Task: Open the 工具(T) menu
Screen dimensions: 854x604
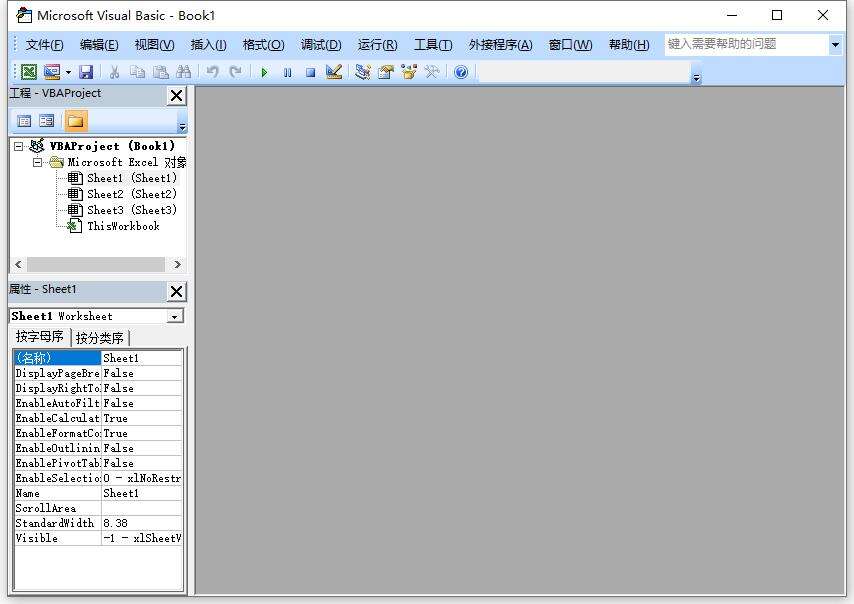Action: click(433, 45)
